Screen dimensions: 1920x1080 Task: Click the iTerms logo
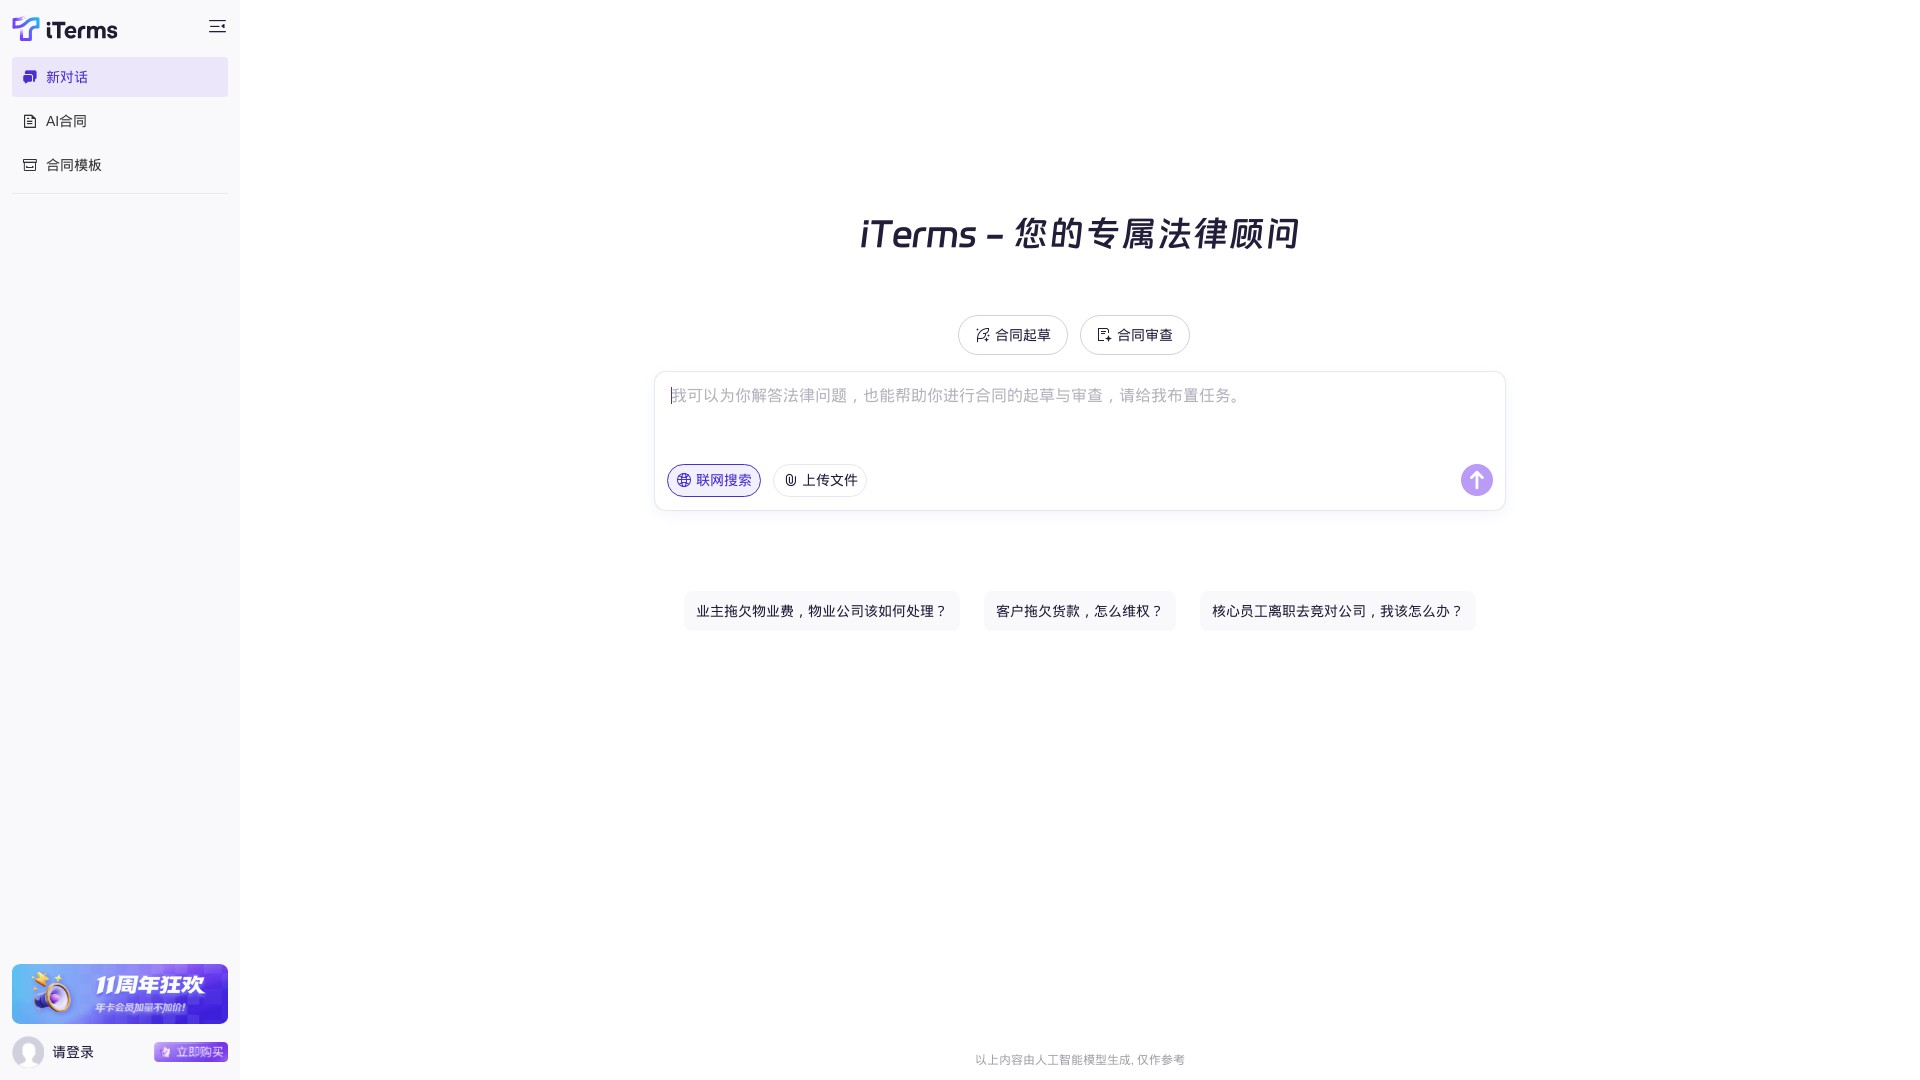click(64, 29)
